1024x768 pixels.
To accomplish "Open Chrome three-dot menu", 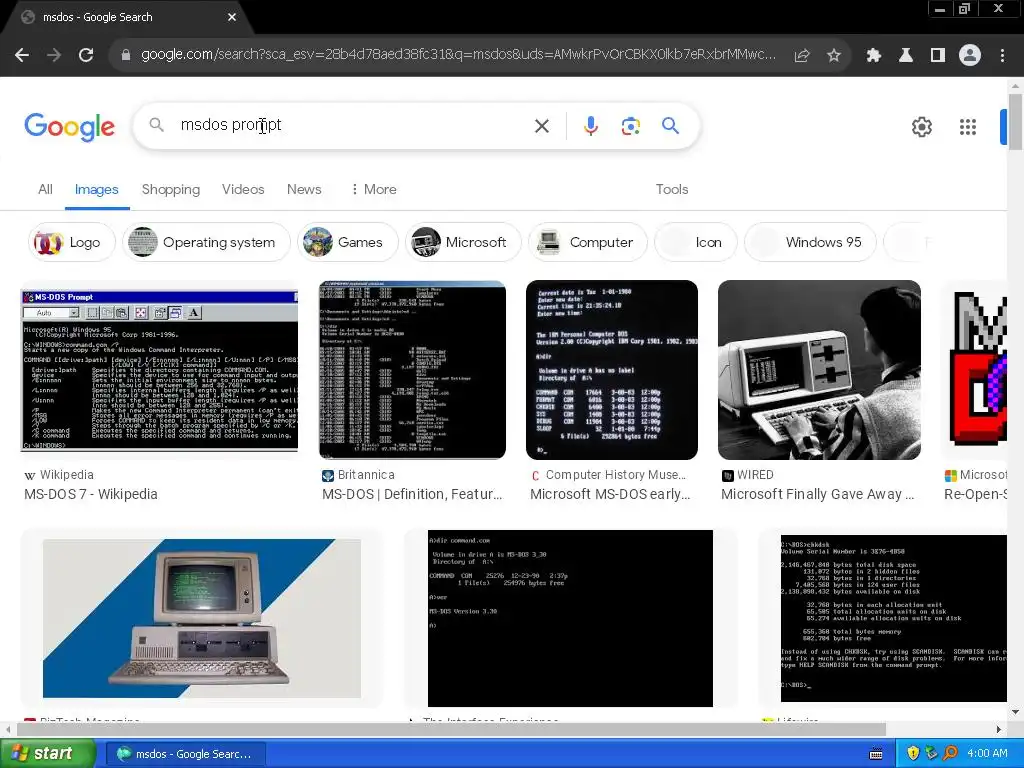I will tap(1002, 56).
